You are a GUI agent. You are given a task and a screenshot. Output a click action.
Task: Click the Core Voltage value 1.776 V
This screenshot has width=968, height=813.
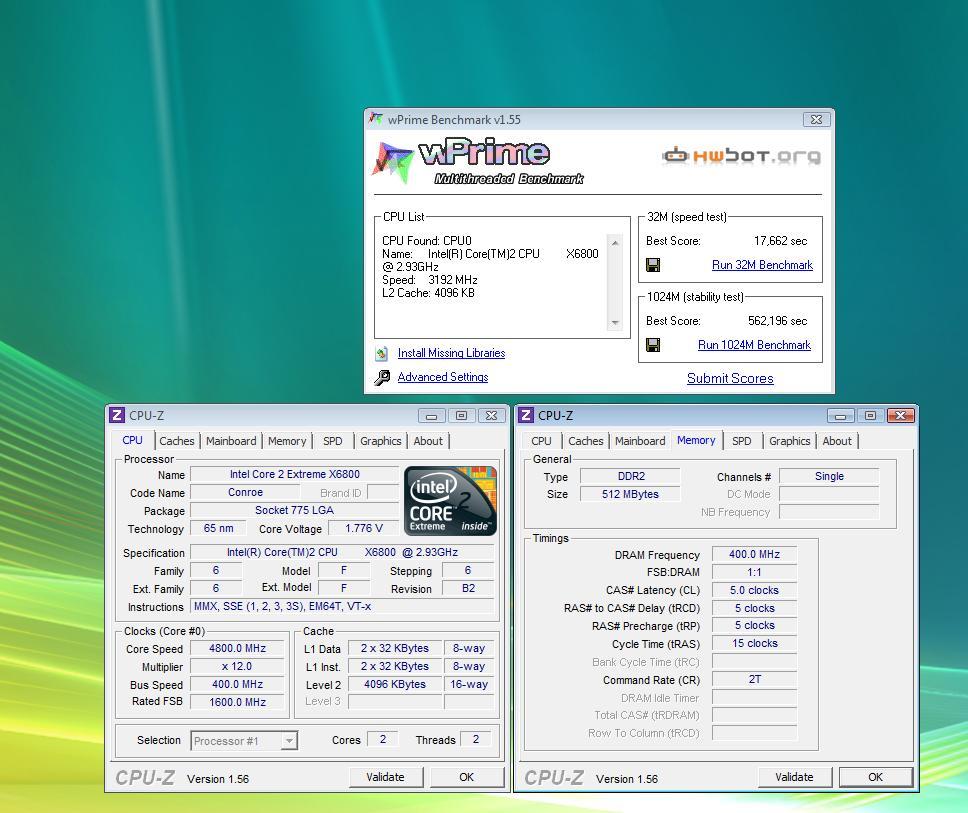364,528
